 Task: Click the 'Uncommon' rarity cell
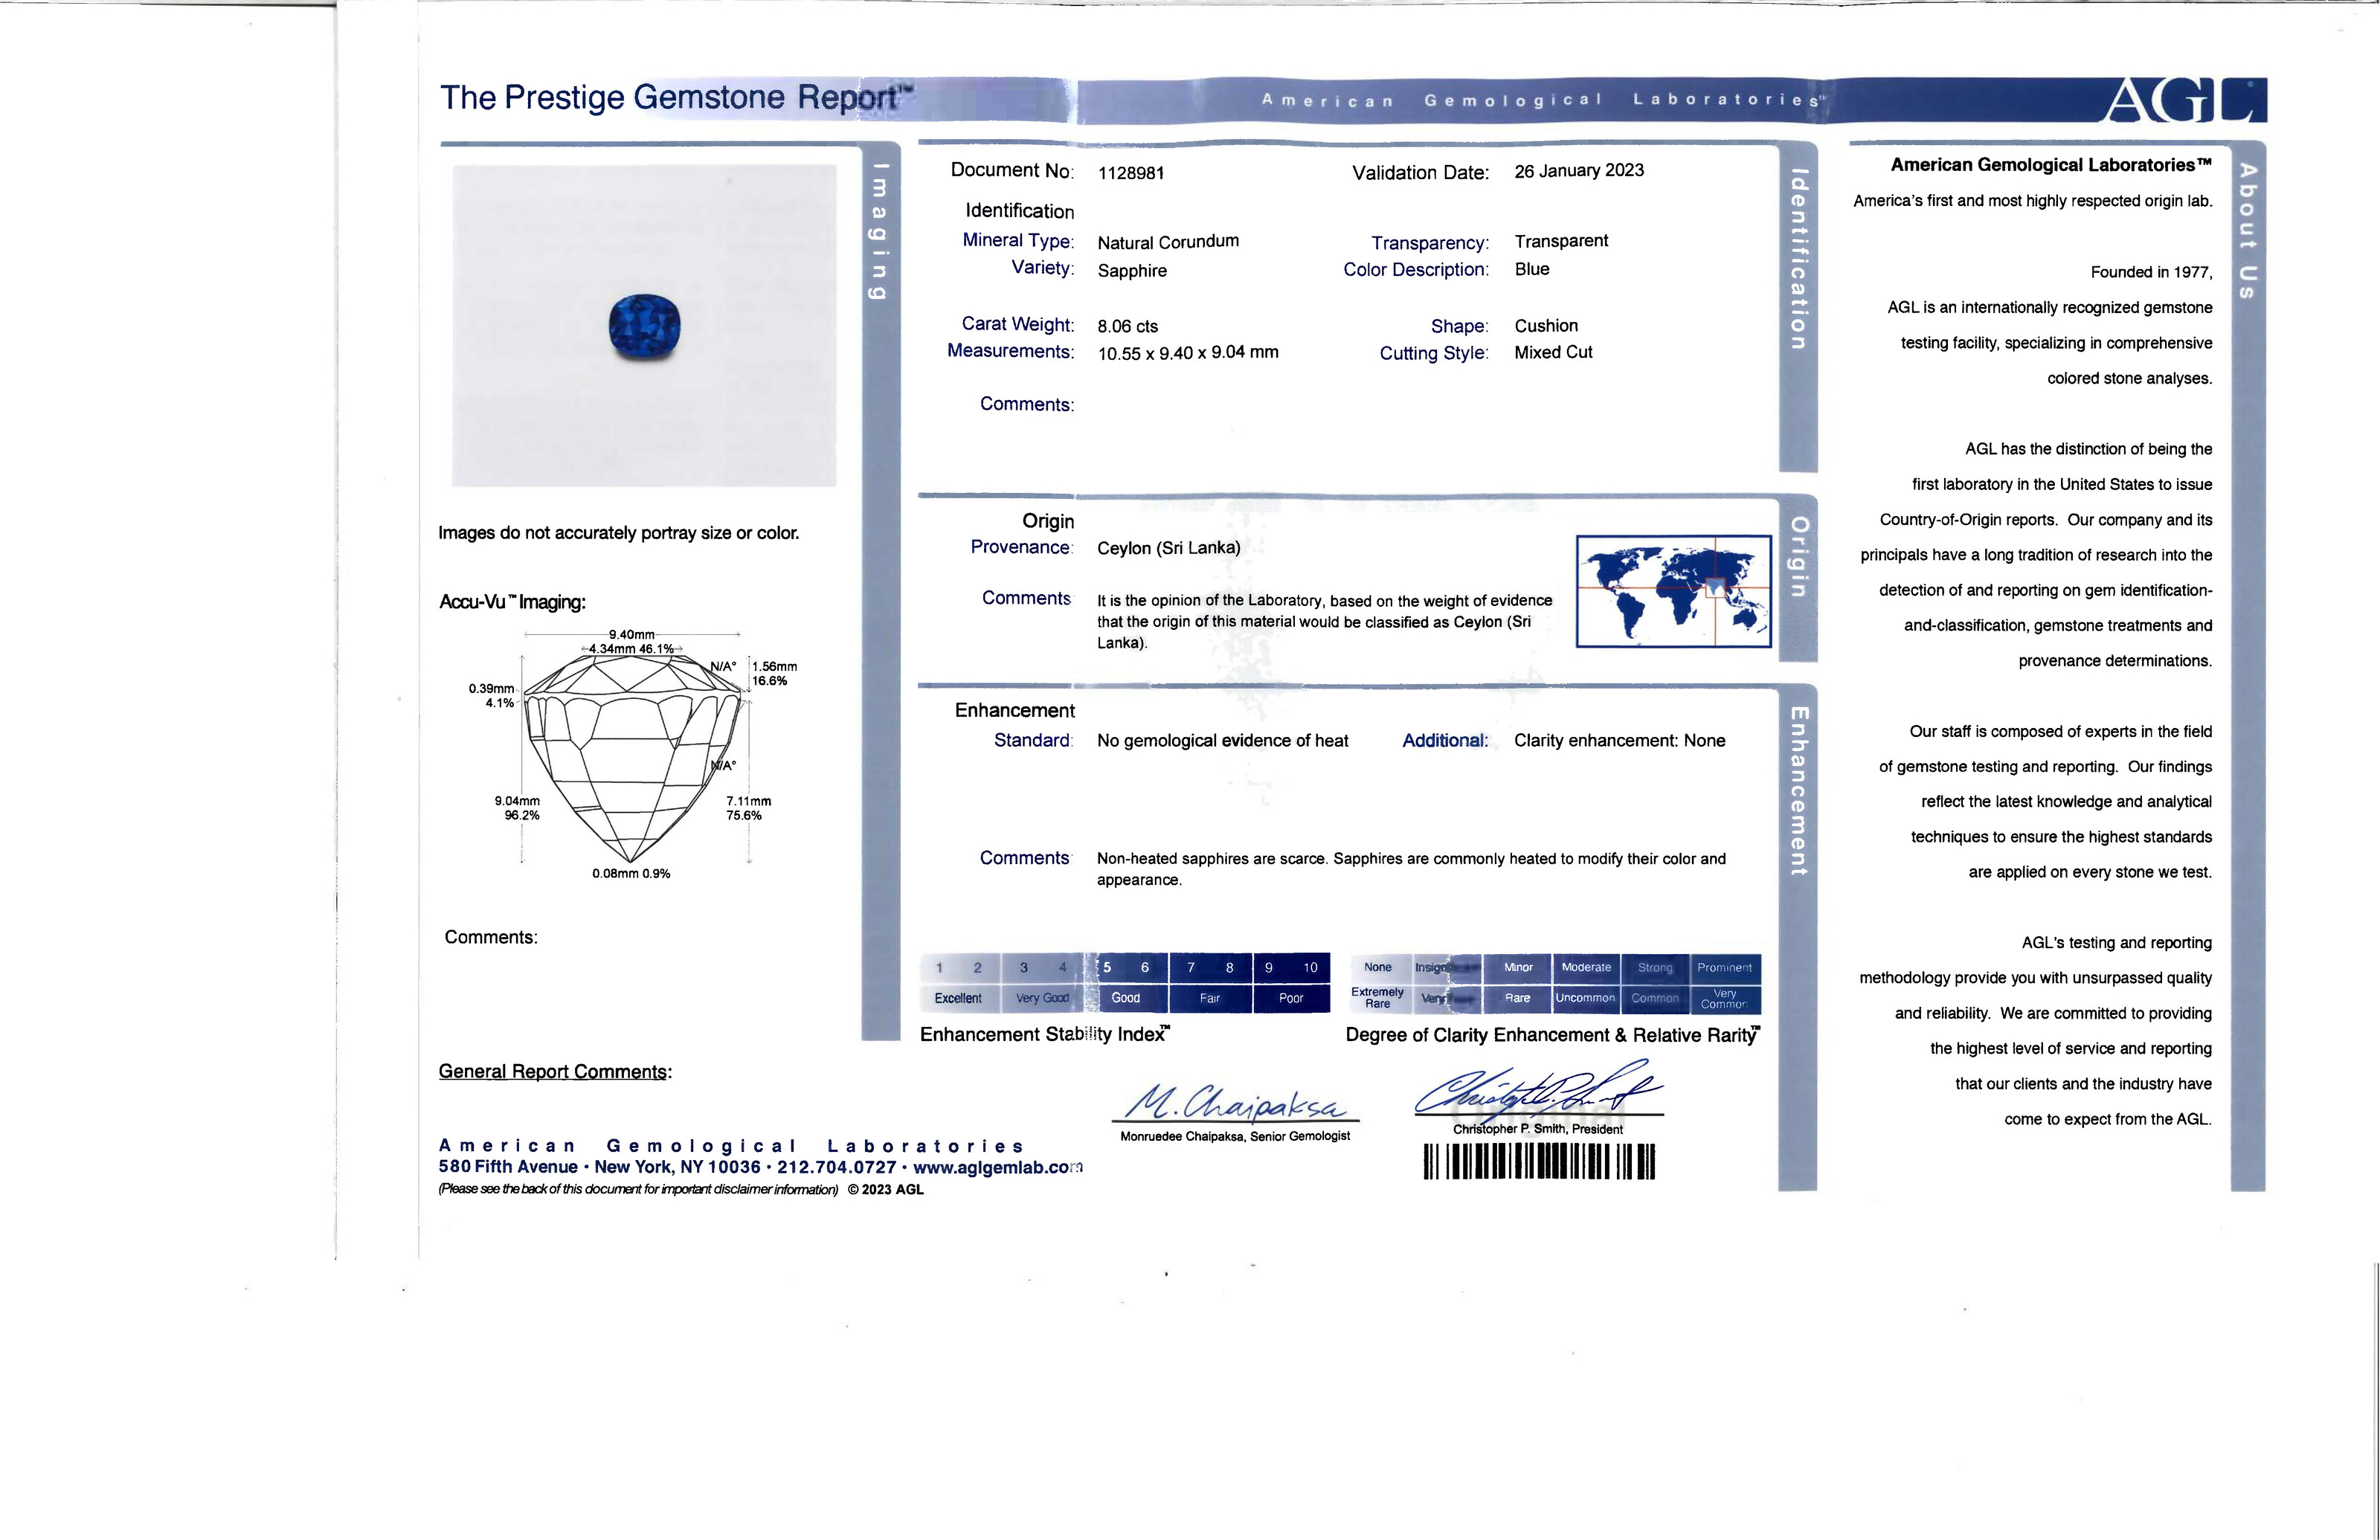[1586, 998]
